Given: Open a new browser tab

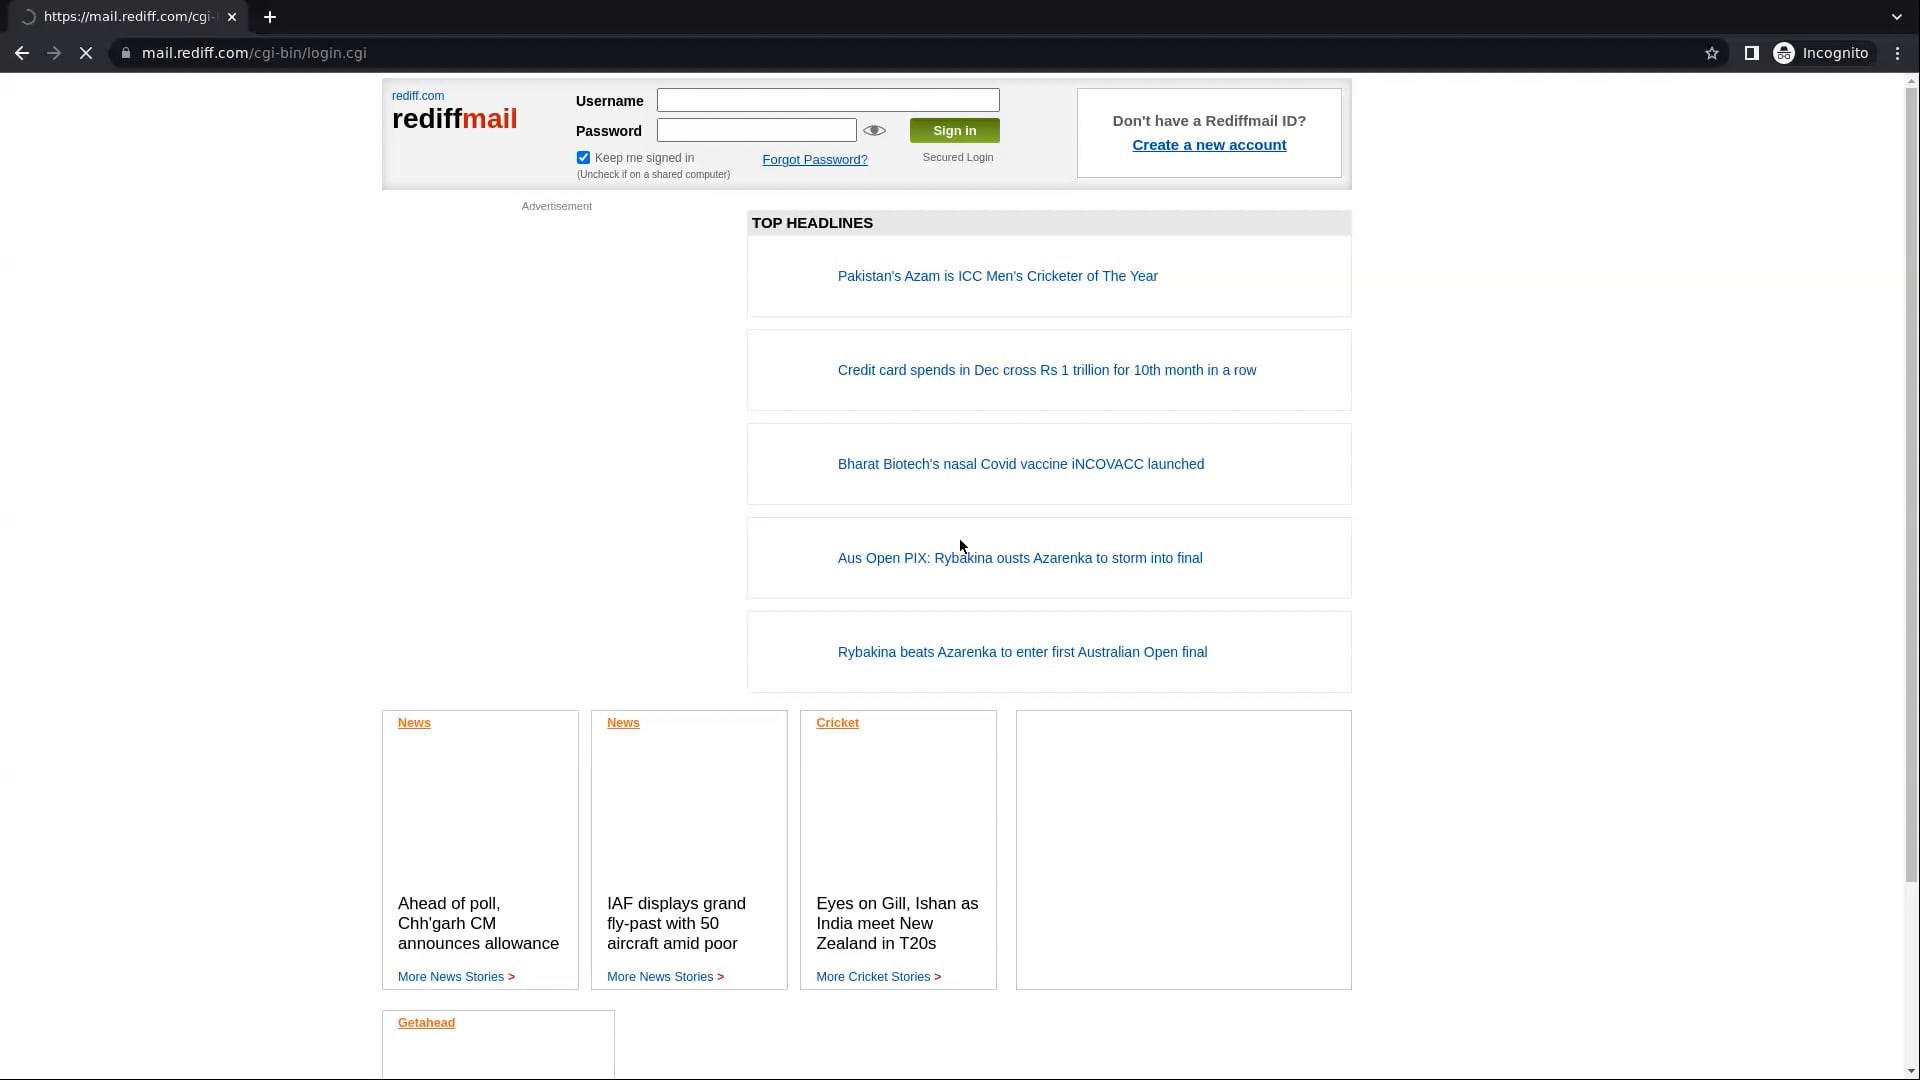Looking at the screenshot, I should [x=270, y=17].
